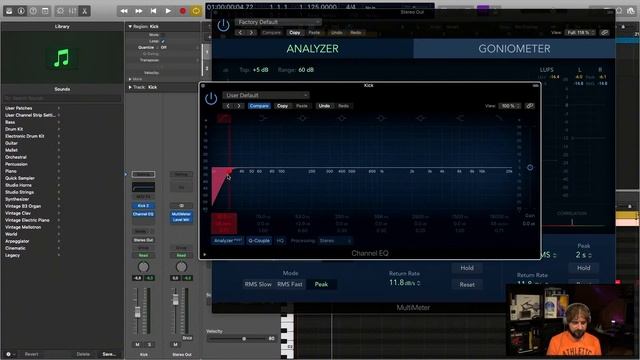Open Quick Help question mark icon
Screen dimensions: 640x360
click(33, 11)
